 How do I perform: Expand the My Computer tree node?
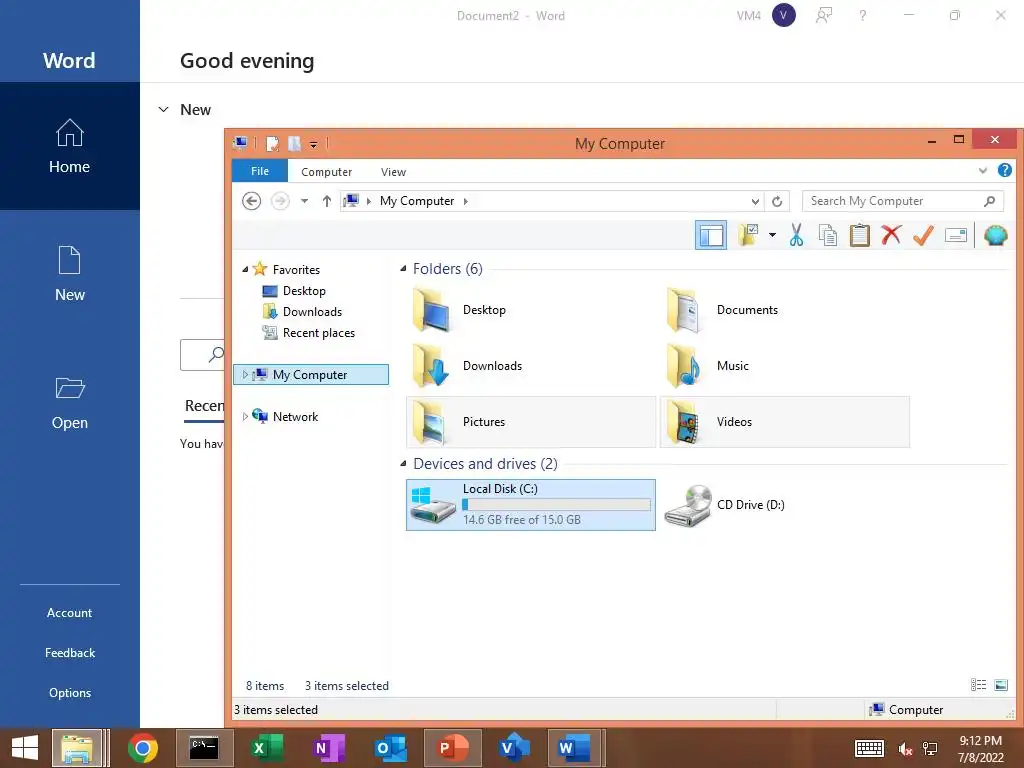[x=245, y=375]
